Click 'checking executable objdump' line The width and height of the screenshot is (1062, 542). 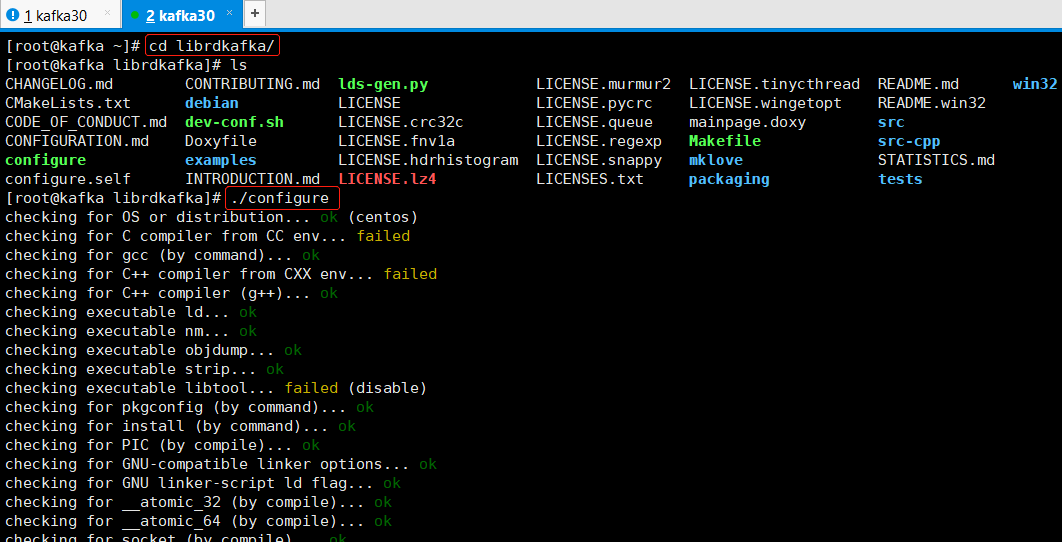(x=153, y=350)
